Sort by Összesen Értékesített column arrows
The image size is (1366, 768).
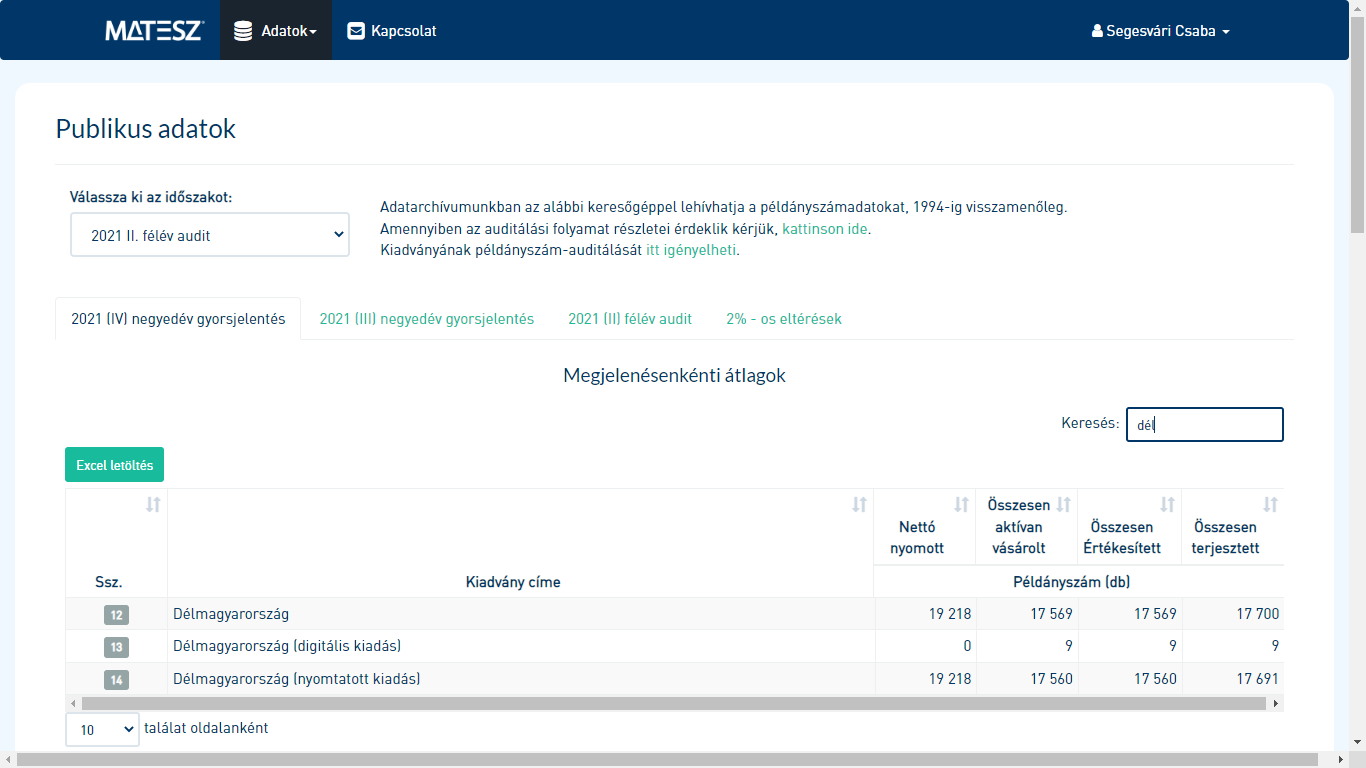click(1167, 505)
